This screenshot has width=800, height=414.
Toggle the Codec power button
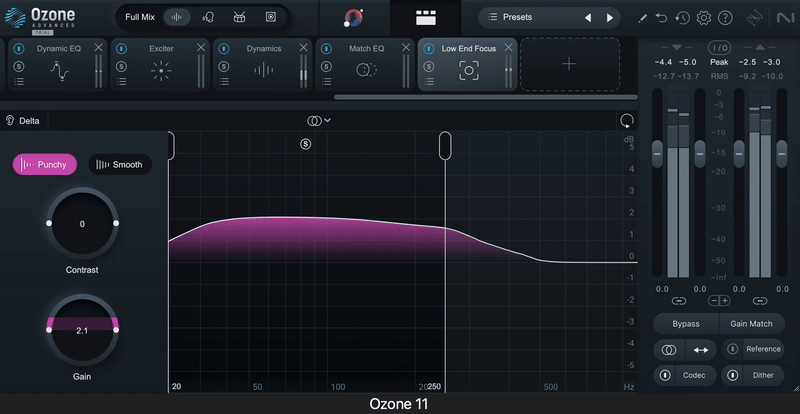pyautogui.click(x=665, y=375)
